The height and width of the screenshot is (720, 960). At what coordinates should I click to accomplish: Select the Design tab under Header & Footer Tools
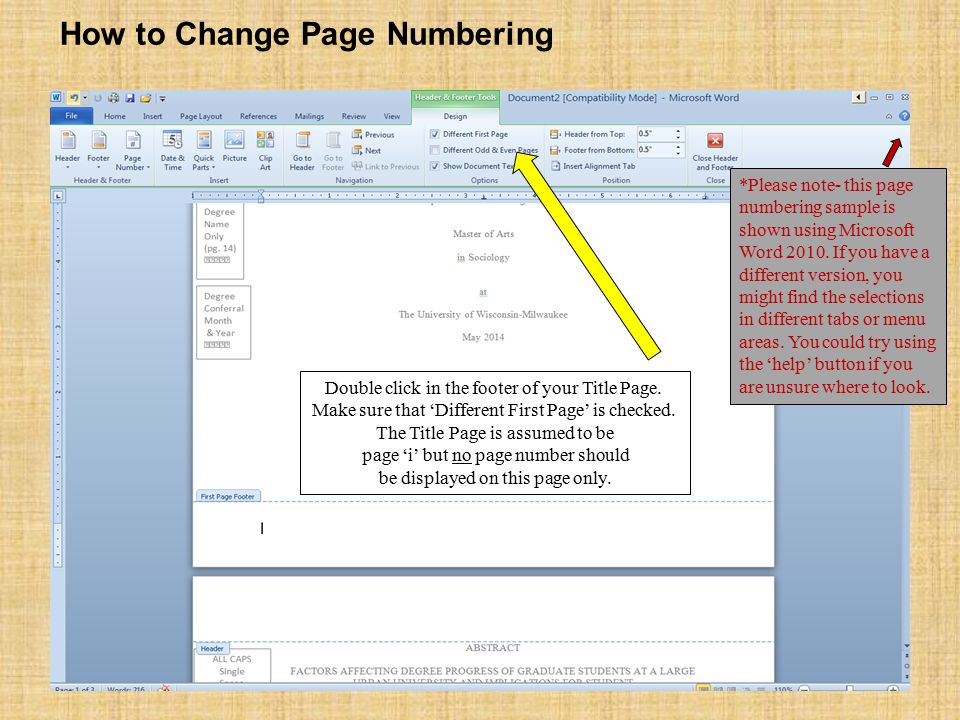point(456,116)
